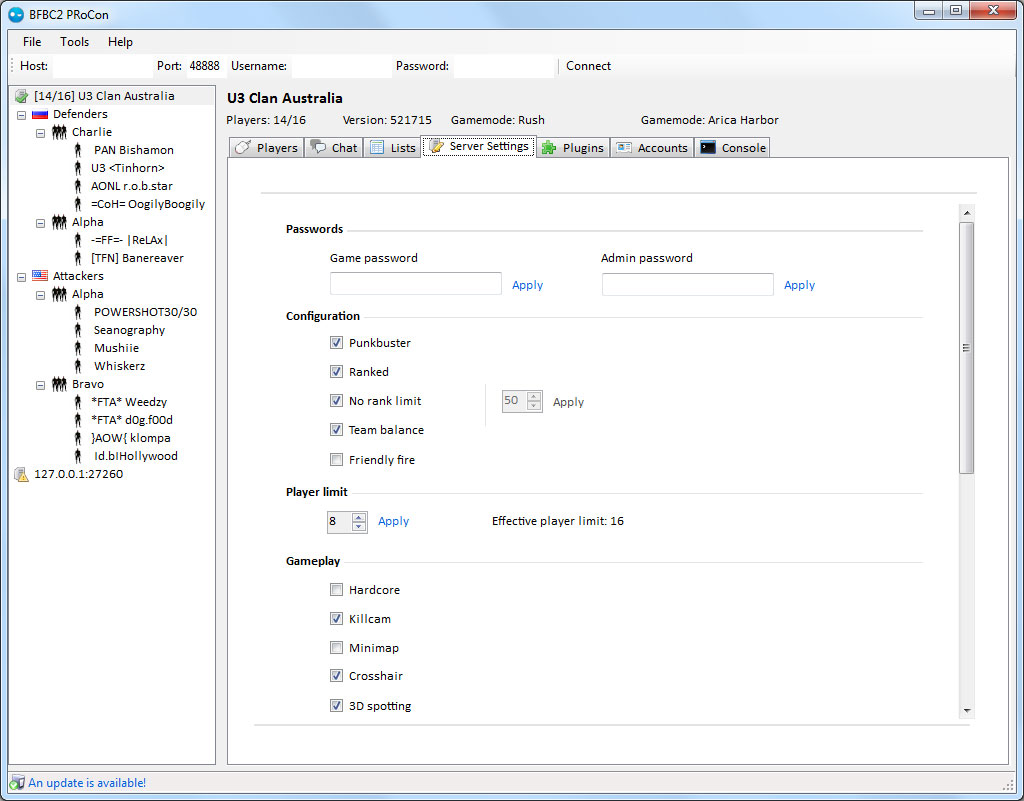Click the soldier icon beside [TFN] Banereaver
Image resolution: width=1024 pixels, height=801 pixels.
click(78, 258)
